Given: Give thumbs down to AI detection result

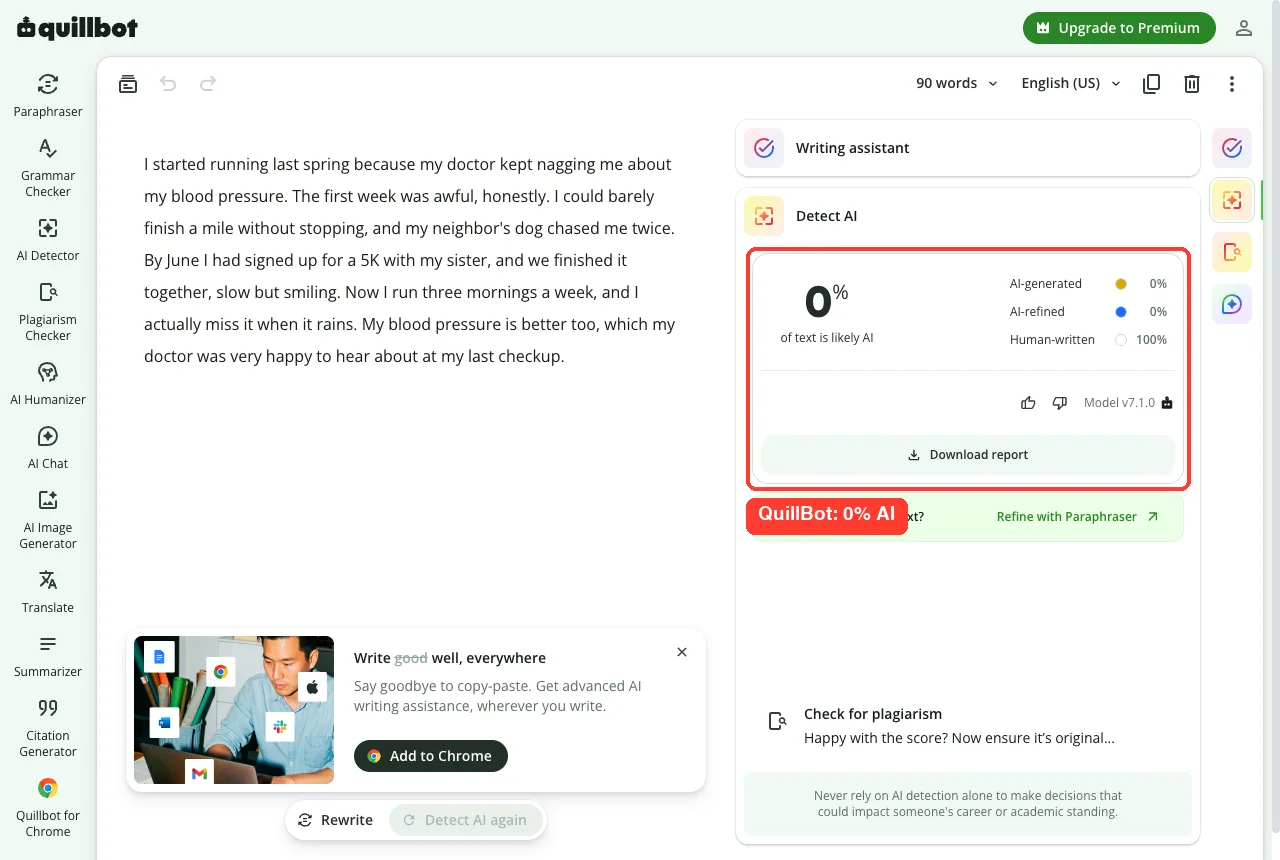Looking at the screenshot, I should [x=1060, y=403].
